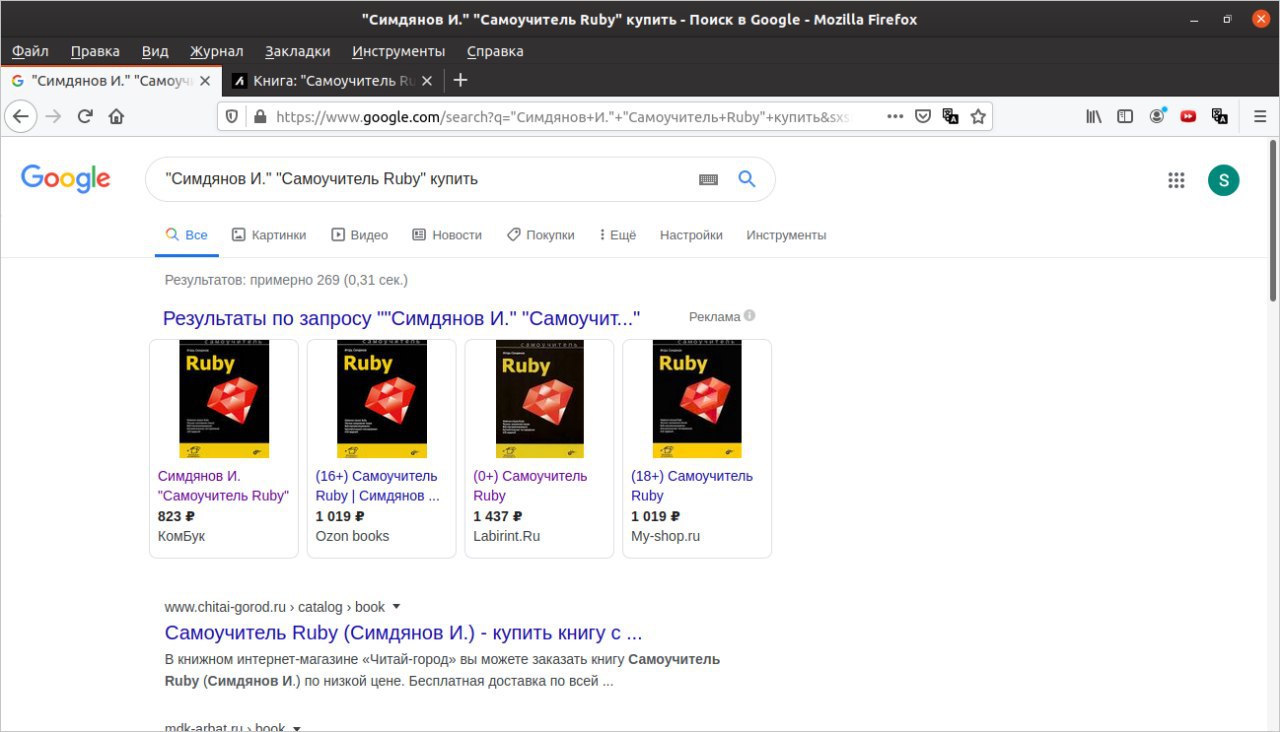Open the Файл menu
This screenshot has width=1280, height=732.
pyautogui.click(x=31, y=51)
